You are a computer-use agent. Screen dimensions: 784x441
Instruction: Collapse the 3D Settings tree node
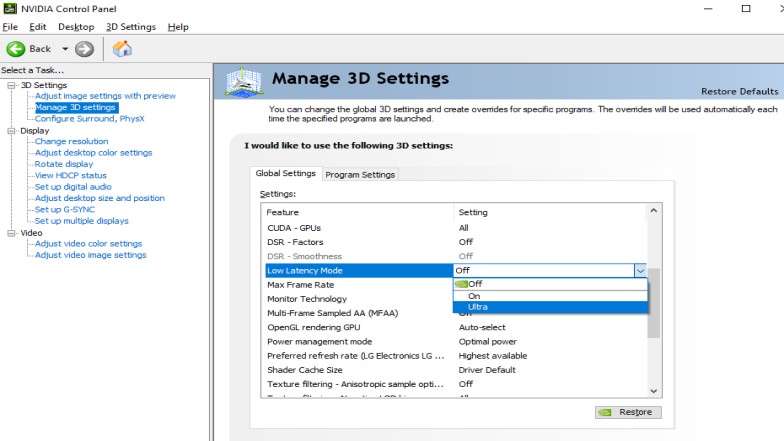(x=11, y=86)
